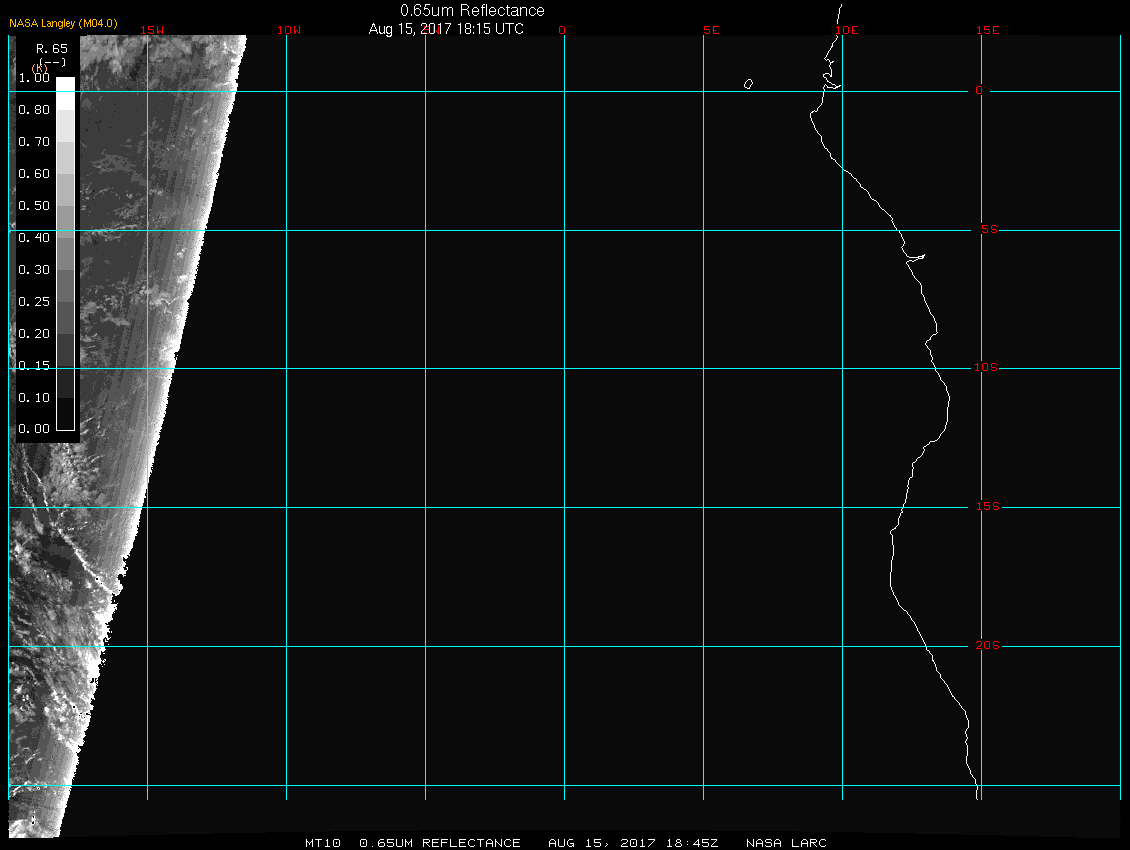
Task: Click the 10E longitude label
Action: click(x=846, y=30)
